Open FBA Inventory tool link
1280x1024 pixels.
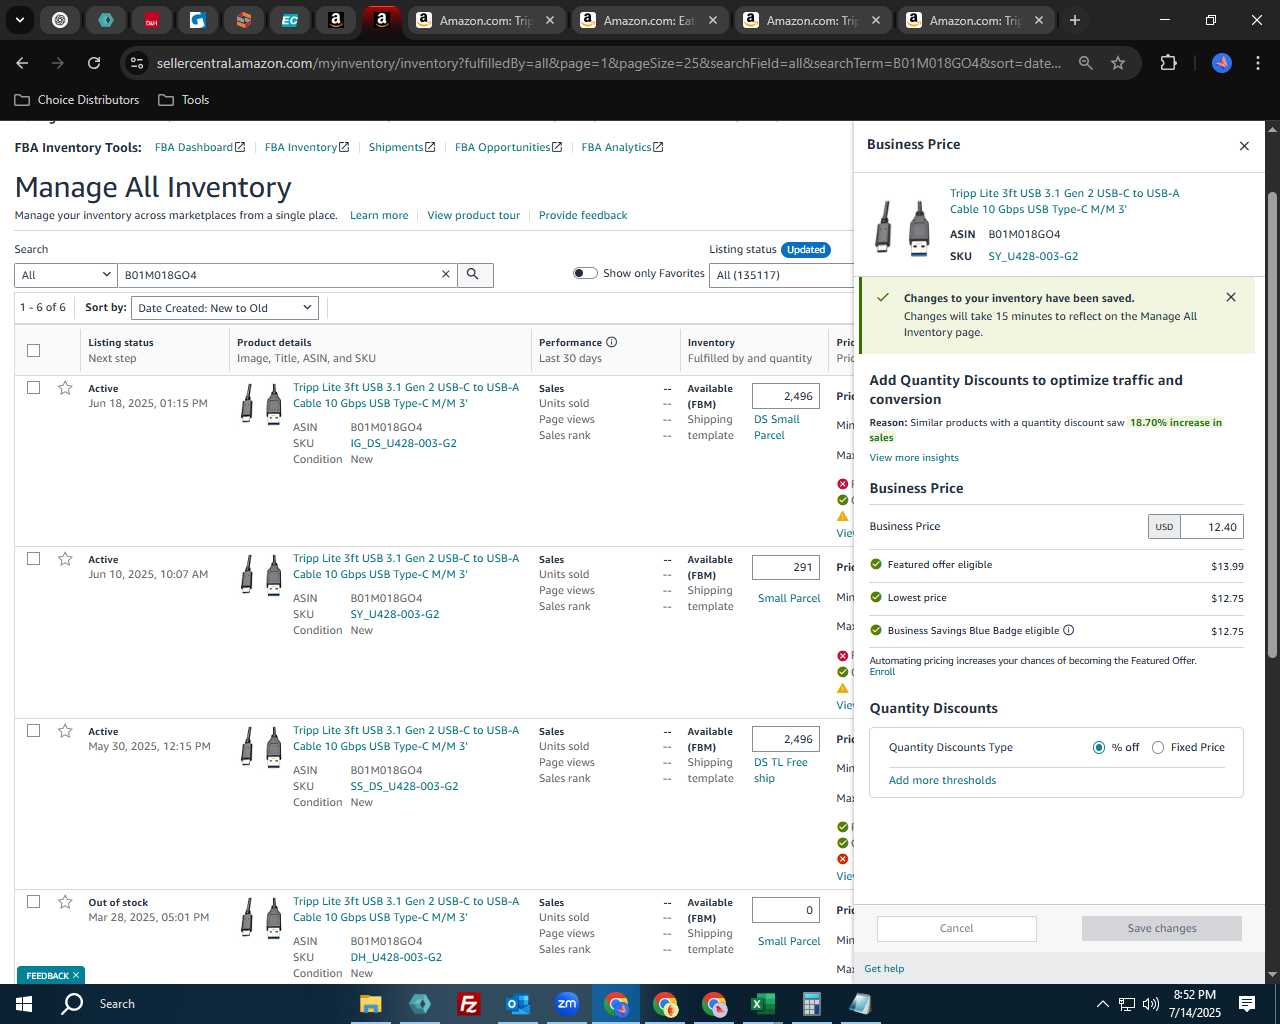coord(307,147)
